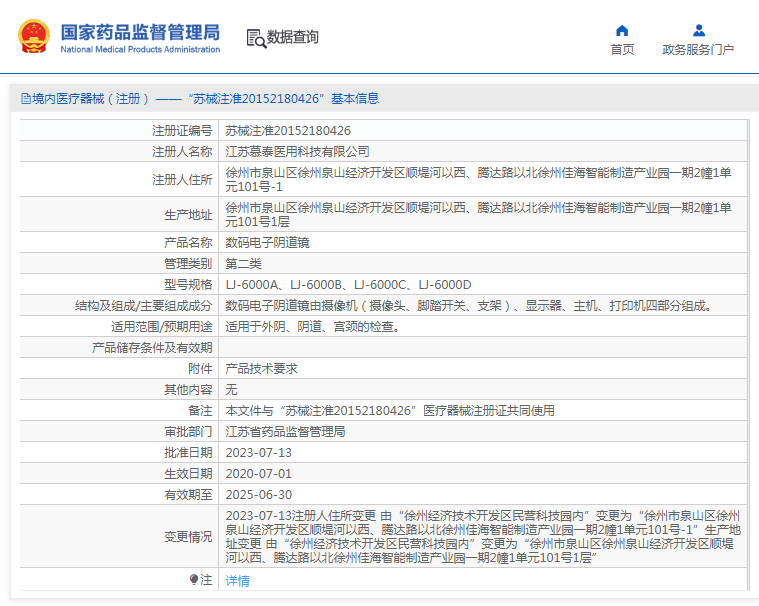Select registration number 苏械注准20152180426 value cell

288,130
